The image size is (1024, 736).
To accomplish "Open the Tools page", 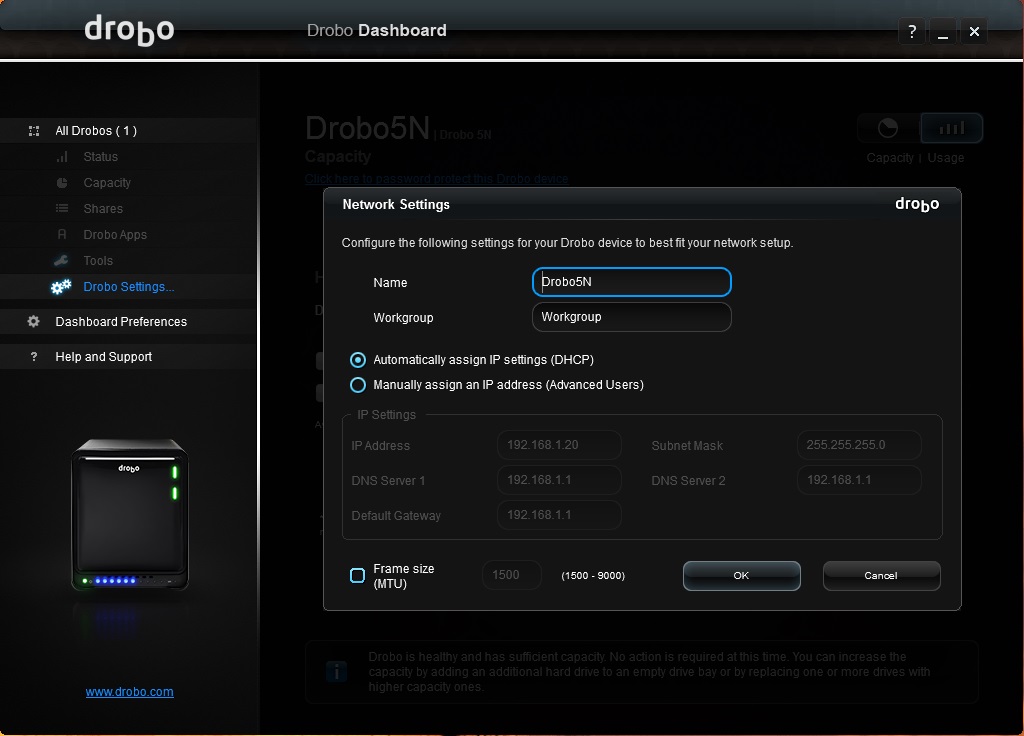I will pos(98,261).
